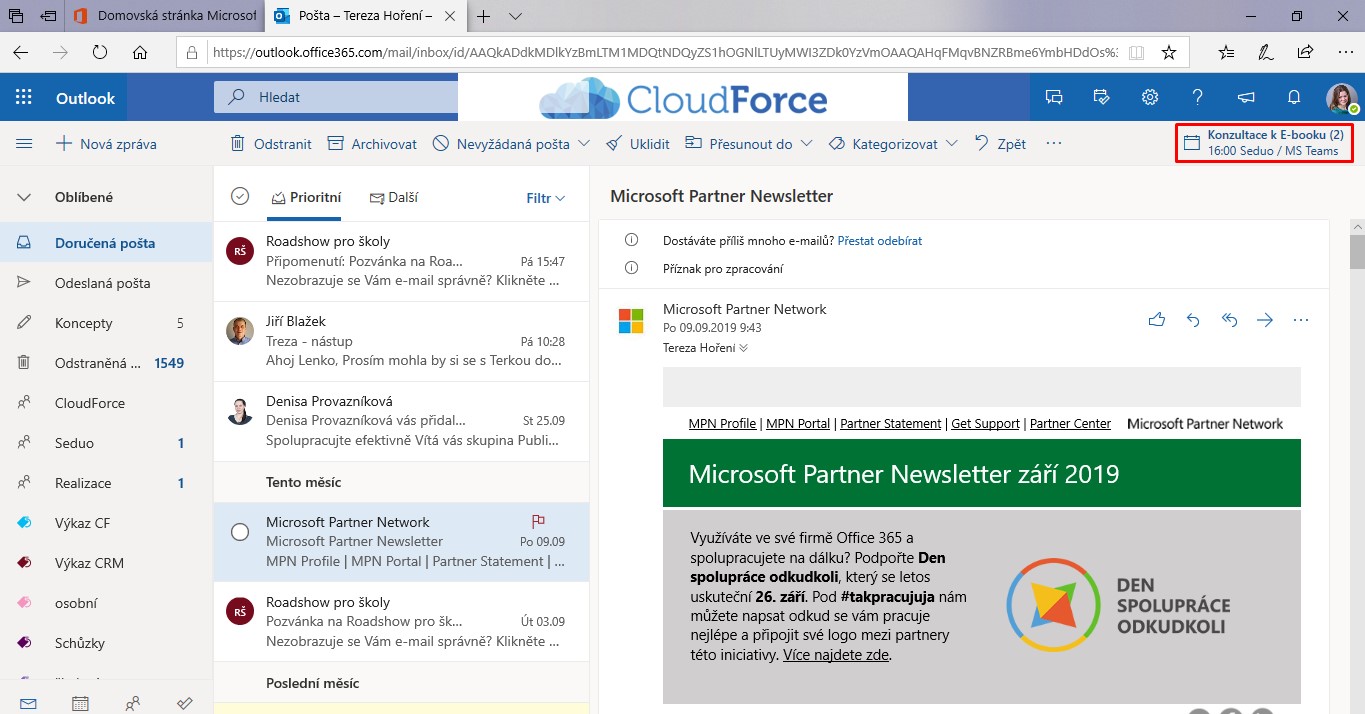Like the message with thumbs up
The height and width of the screenshot is (714, 1365).
coord(1157,320)
